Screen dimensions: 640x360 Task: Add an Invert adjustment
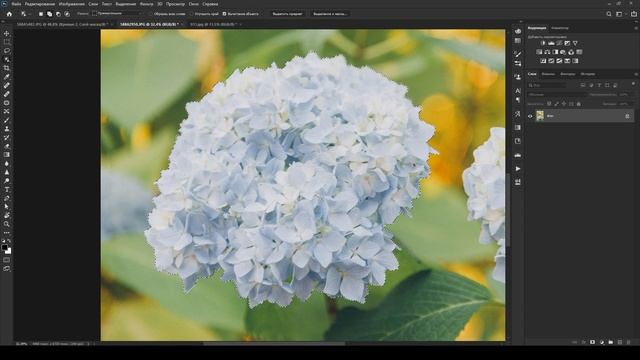pos(543,61)
